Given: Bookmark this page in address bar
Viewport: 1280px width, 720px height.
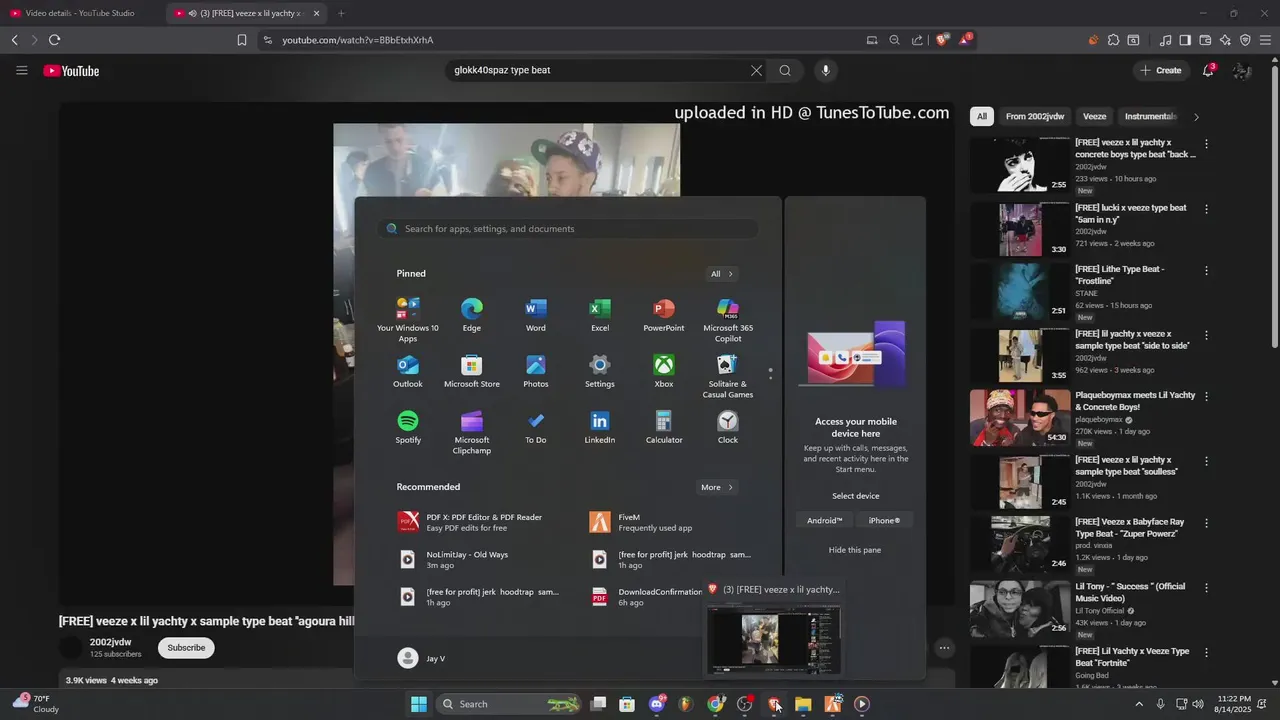Looking at the screenshot, I should tap(241, 40).
